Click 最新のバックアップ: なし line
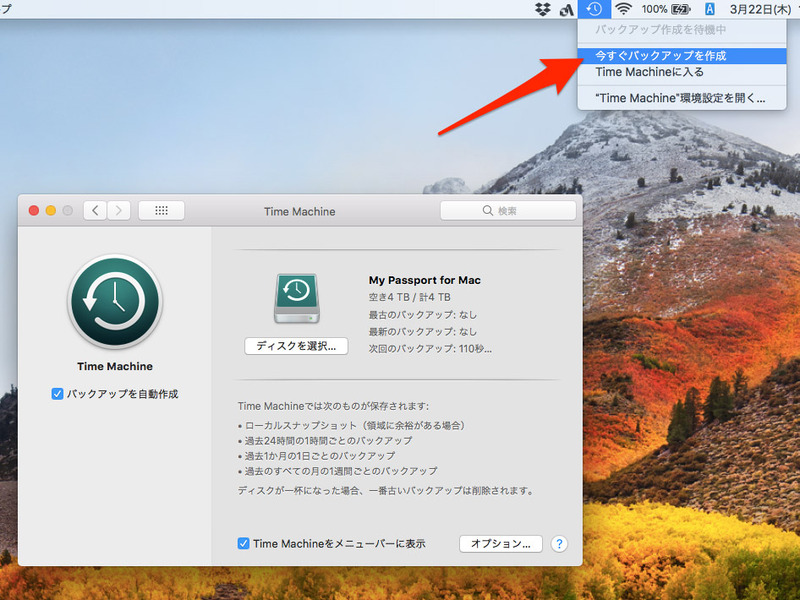The image size is (800, 600). [422, 332]
